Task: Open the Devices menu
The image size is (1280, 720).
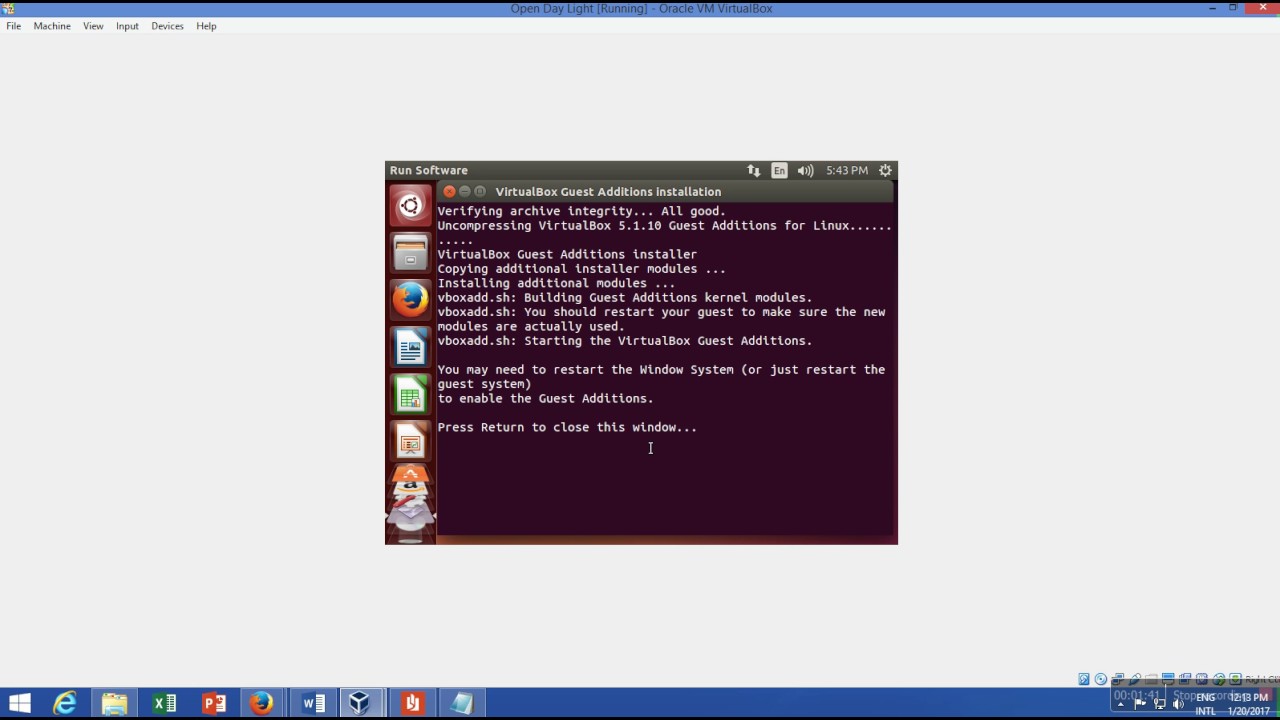Action: click(167, 26)
